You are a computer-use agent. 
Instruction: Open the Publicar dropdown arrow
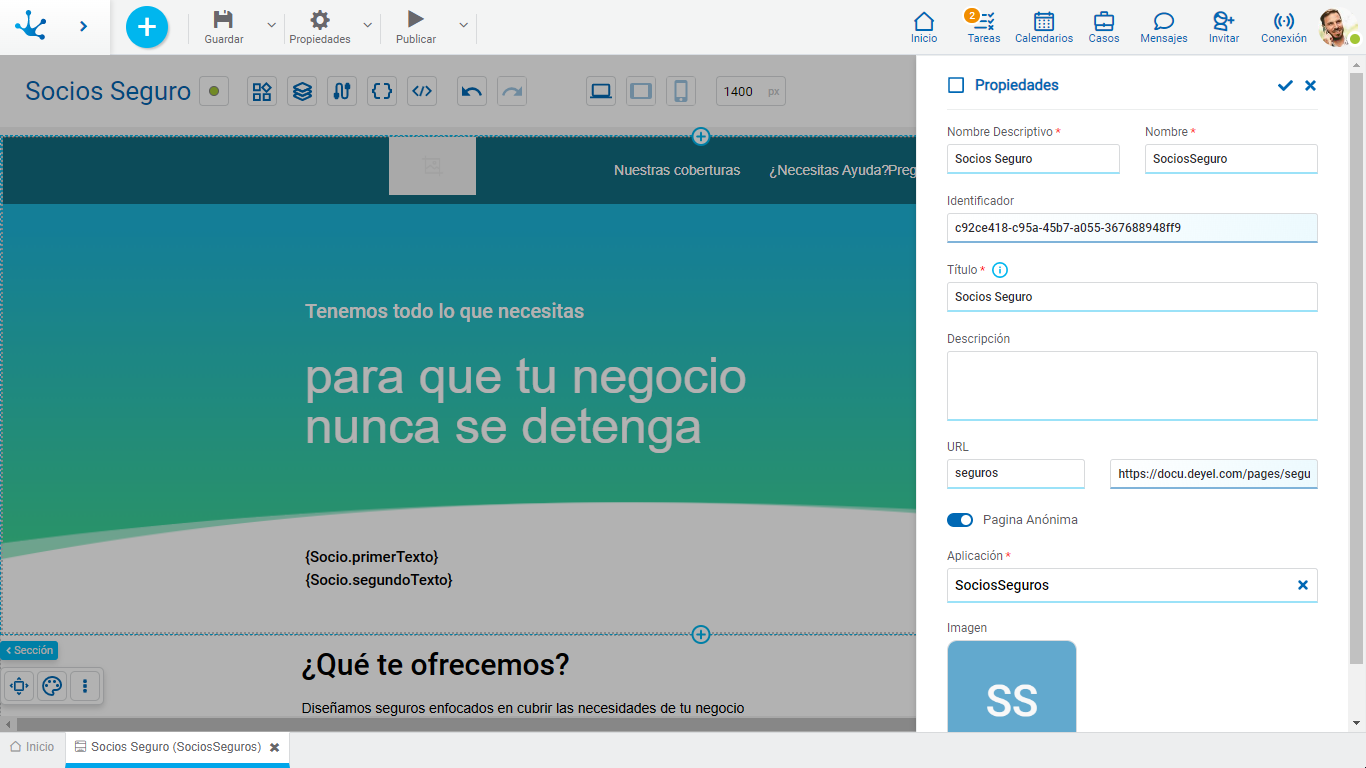click(x=463, y=25)
